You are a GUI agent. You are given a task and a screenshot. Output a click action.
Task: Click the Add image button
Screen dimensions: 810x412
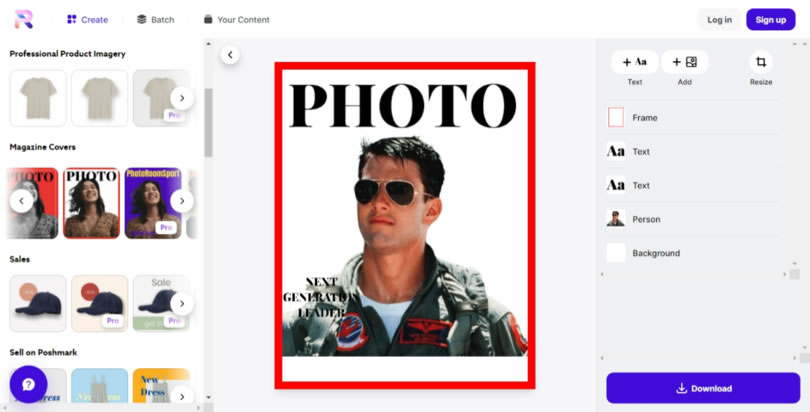(684, 62)
